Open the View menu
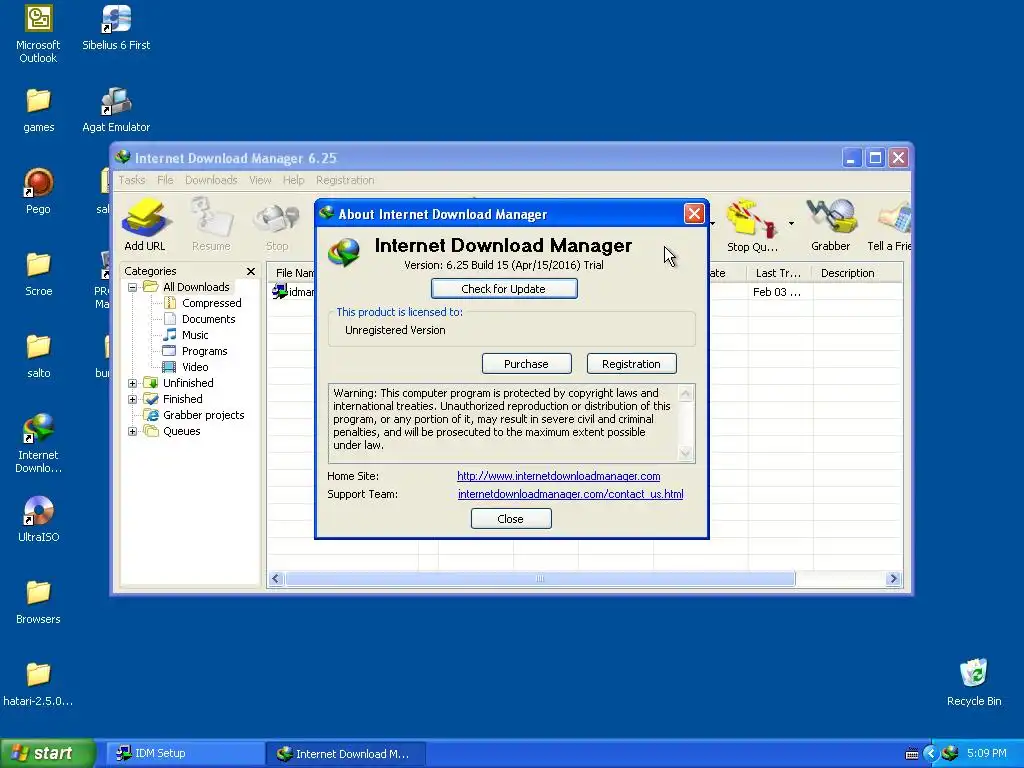 tap(260, 180)
